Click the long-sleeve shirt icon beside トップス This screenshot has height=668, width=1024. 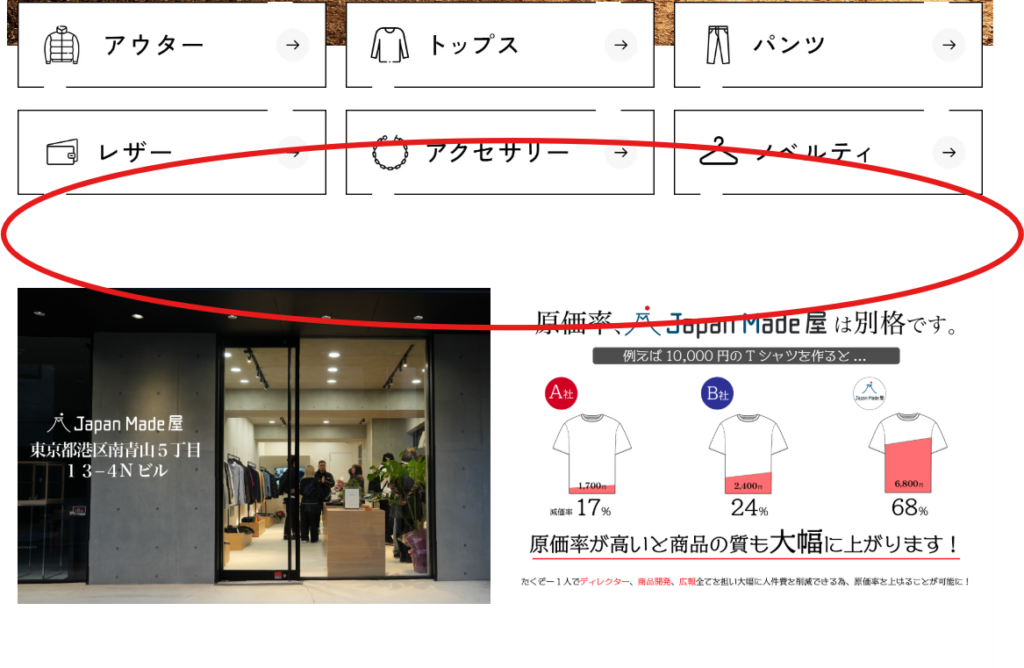tap(390, 45)
